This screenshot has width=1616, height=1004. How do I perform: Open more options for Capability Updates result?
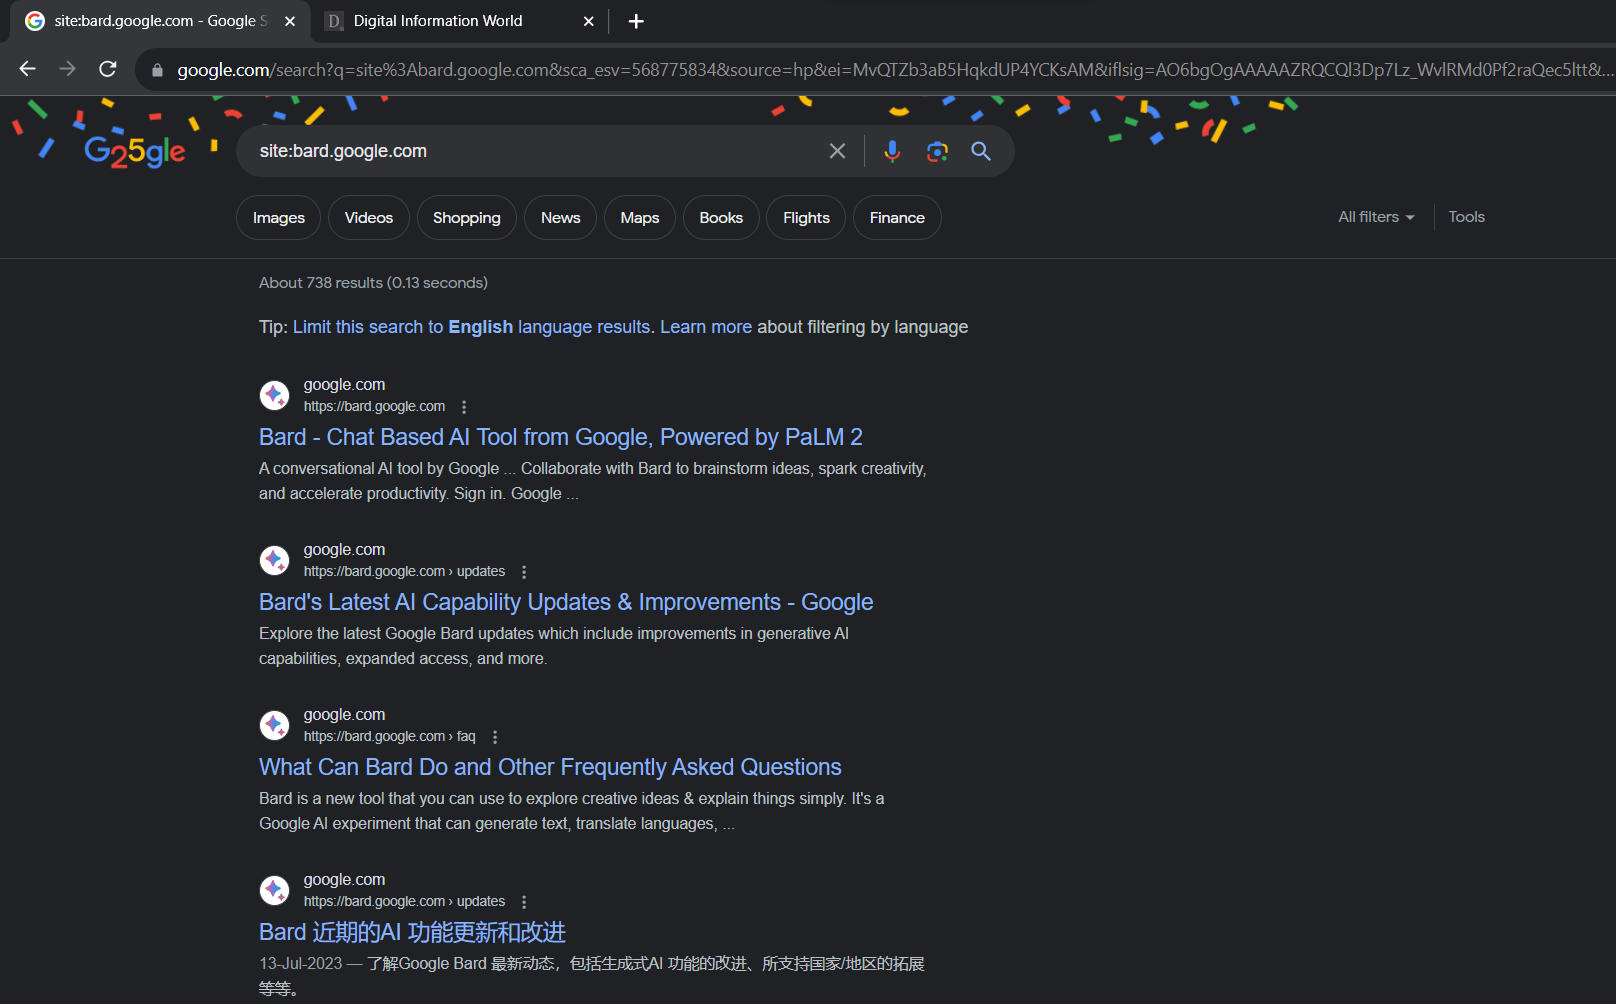[524, 572]
